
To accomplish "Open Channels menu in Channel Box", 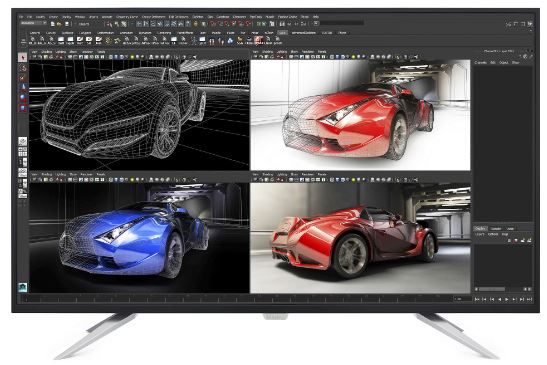I will click(480, 62).
